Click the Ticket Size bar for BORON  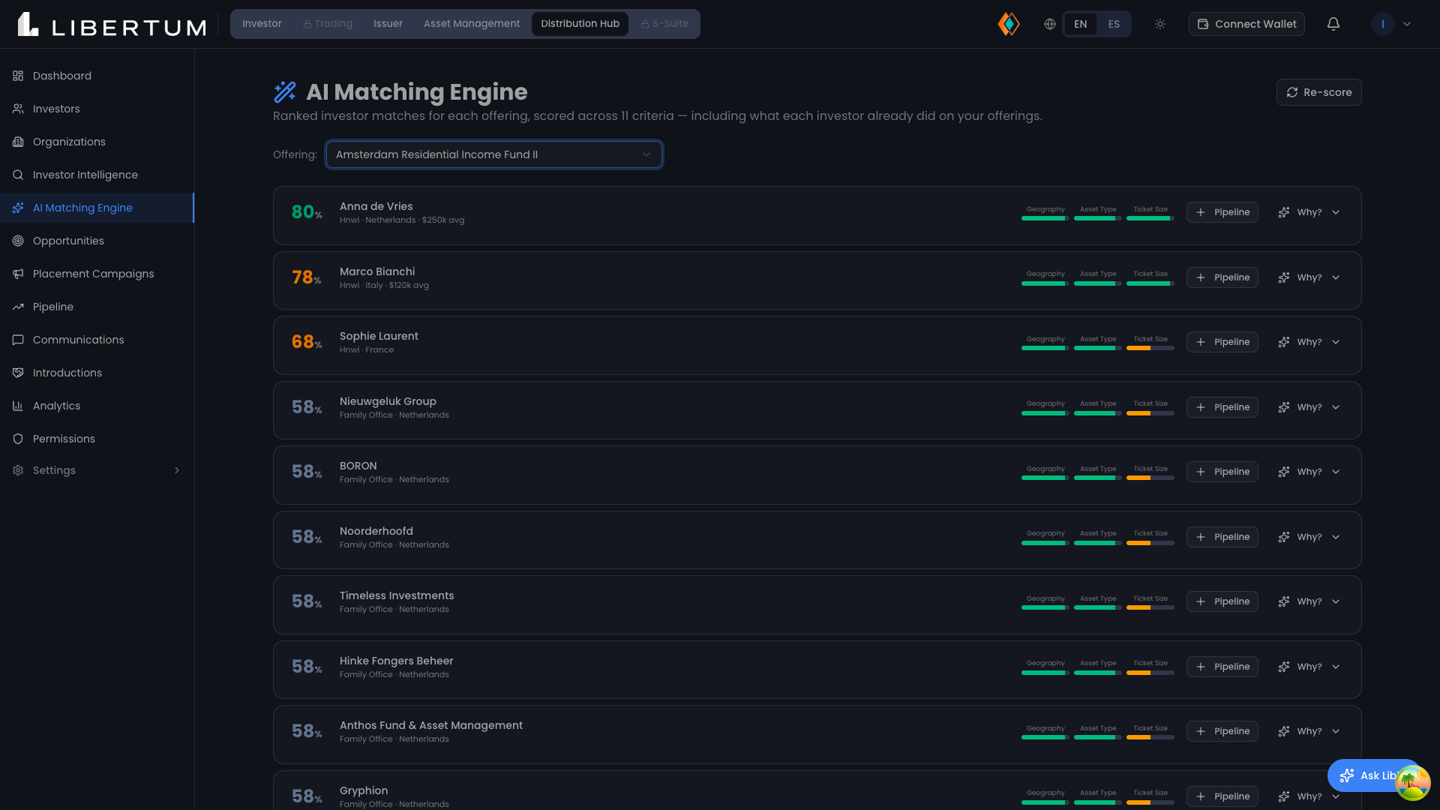point(1150,478)
